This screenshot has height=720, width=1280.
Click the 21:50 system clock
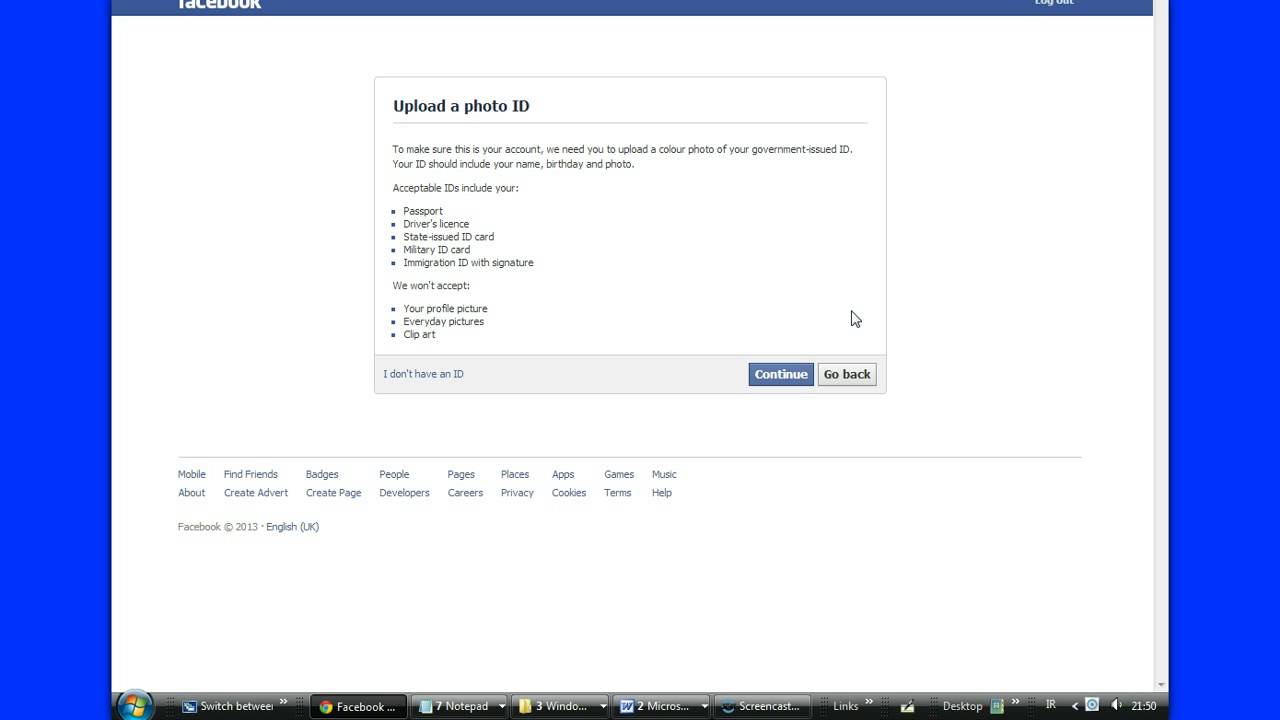pyautogui.click(x=1144, y=706)
